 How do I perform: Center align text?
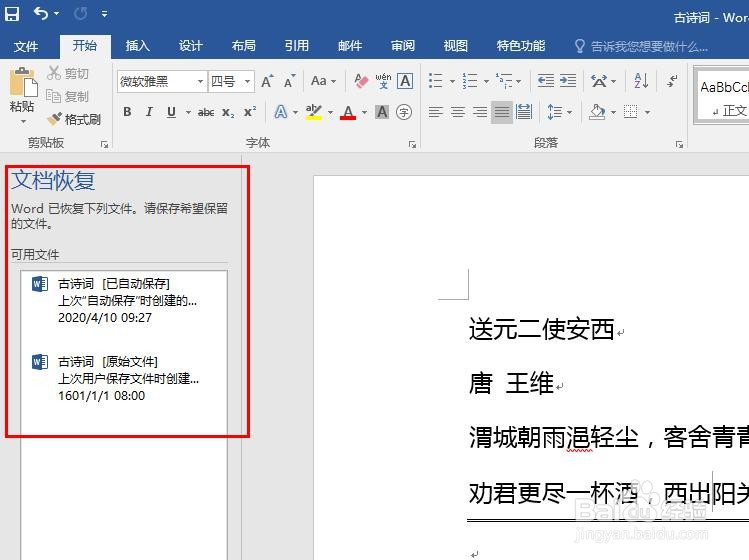click(x=458, y=112)
